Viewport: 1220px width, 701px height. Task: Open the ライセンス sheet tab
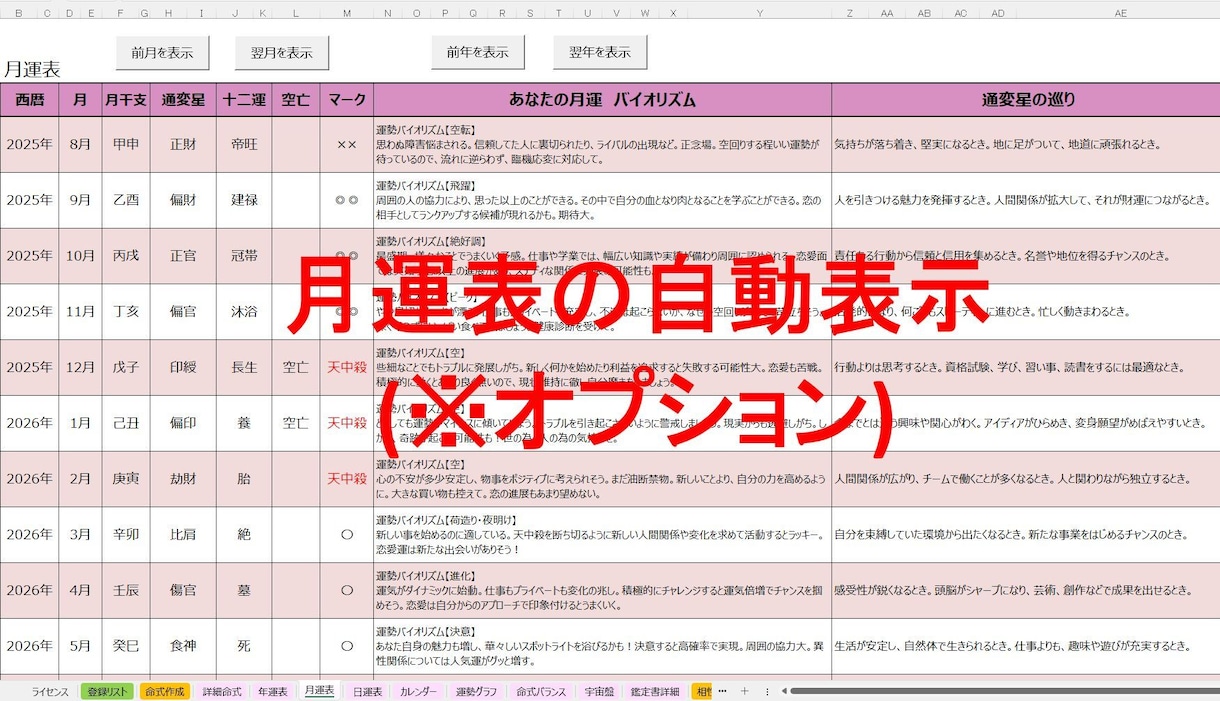click(x=49, y=691)
